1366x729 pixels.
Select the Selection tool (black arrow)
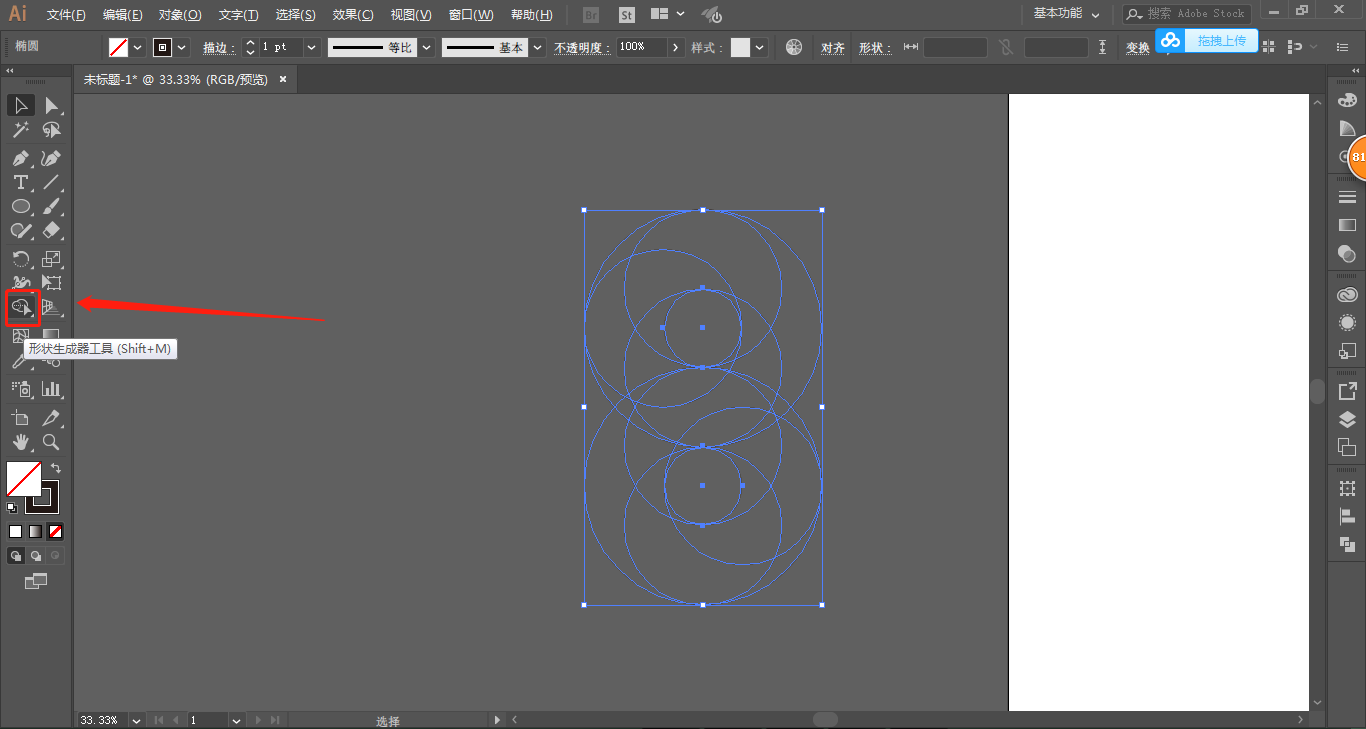tap(21, 106)
